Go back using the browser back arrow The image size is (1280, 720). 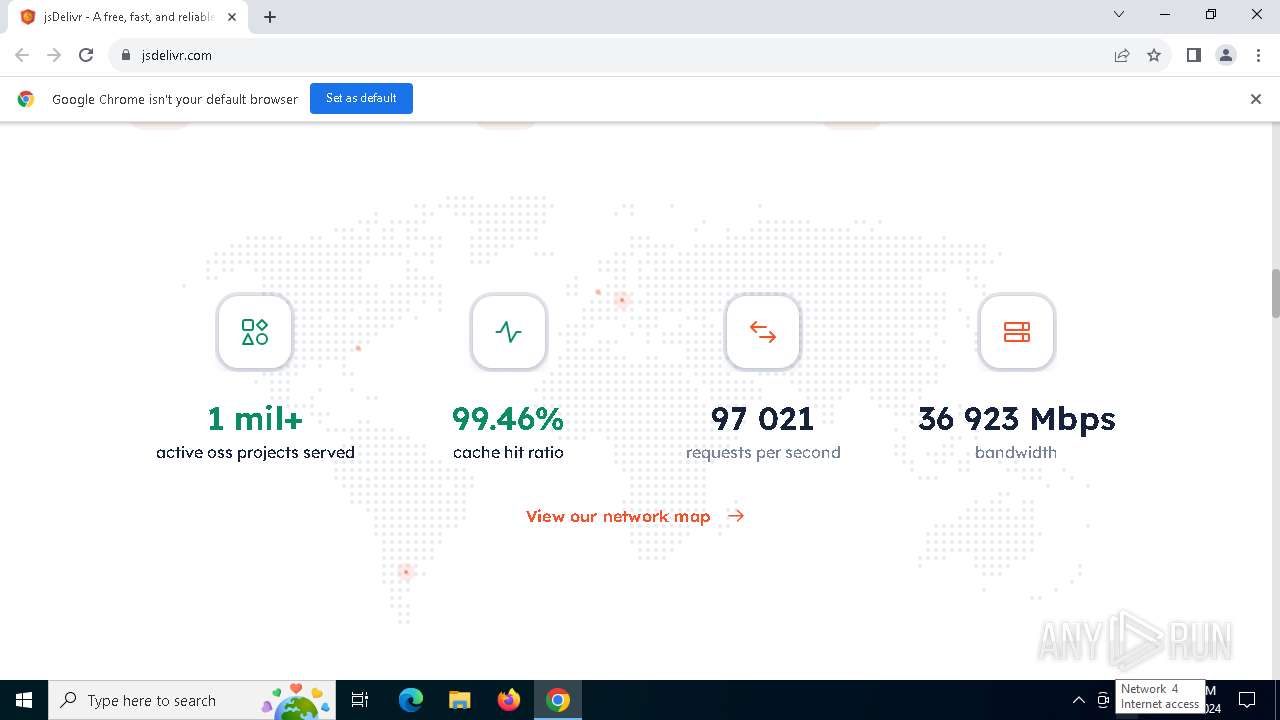coord(22,55)
